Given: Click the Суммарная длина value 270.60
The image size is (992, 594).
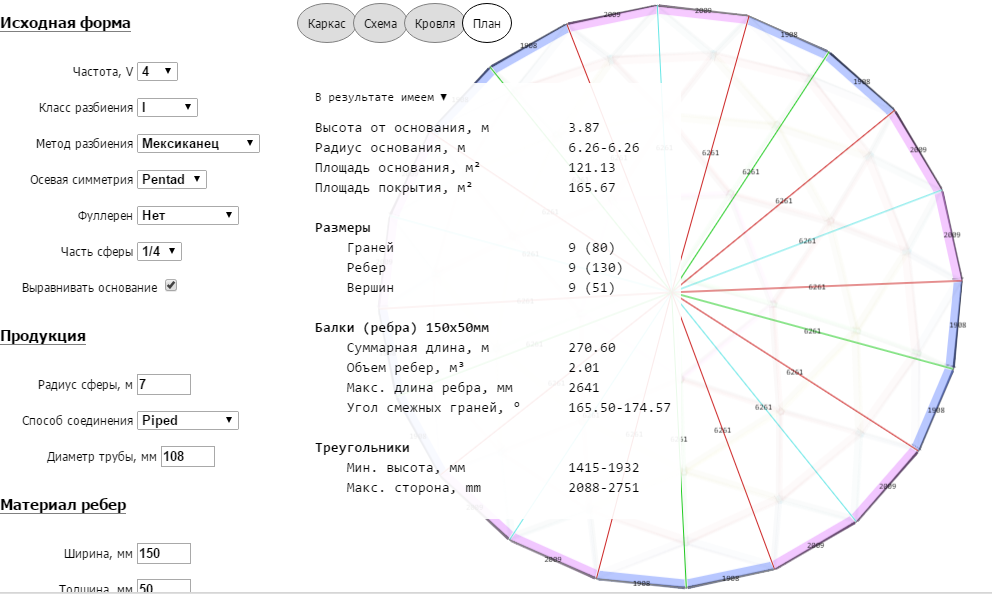Looking at the screenshot, I should point(592,348).
